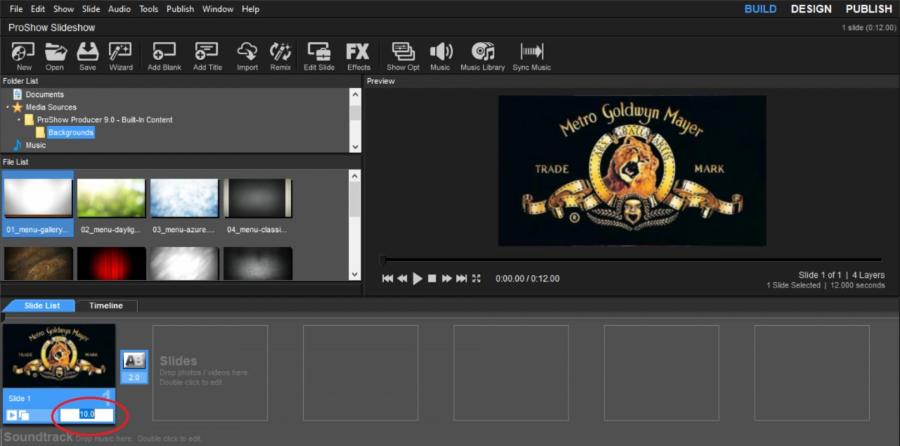Open the Help menu
This screenshot has height=446, width=900.
pyautogui.click(x=250, y=9)
